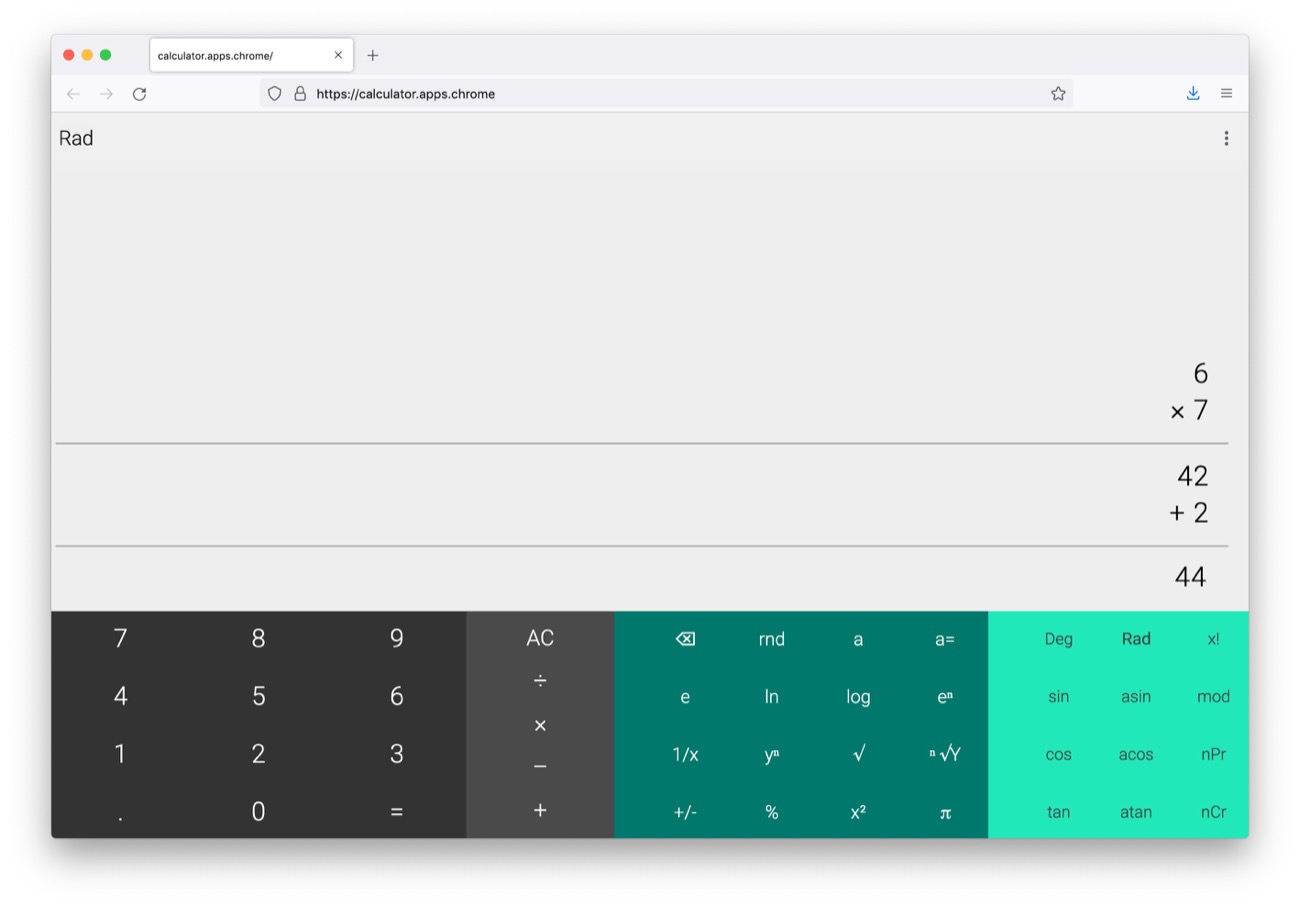This screenshot has width=1300, height=906.
Task: Open the calculator three-dot menu
Action: click(x=1226, y=138)
